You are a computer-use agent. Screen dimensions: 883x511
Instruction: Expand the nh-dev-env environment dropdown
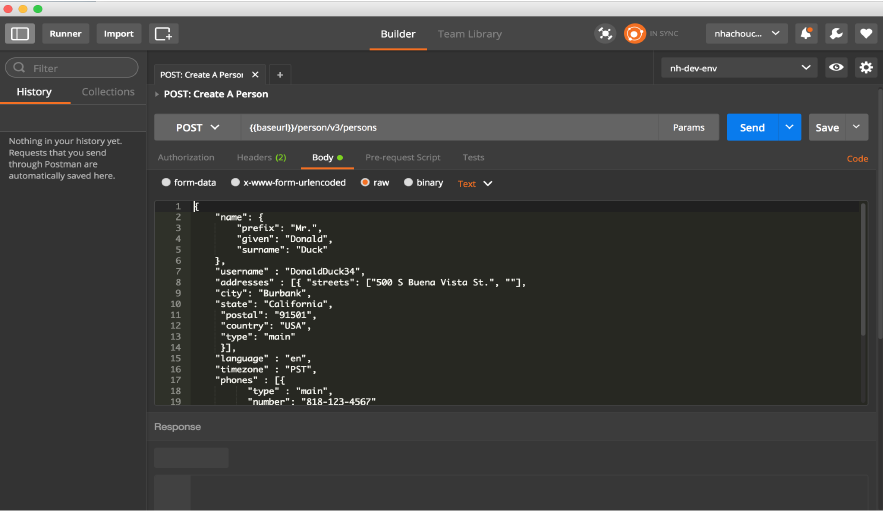pos(739,67)
